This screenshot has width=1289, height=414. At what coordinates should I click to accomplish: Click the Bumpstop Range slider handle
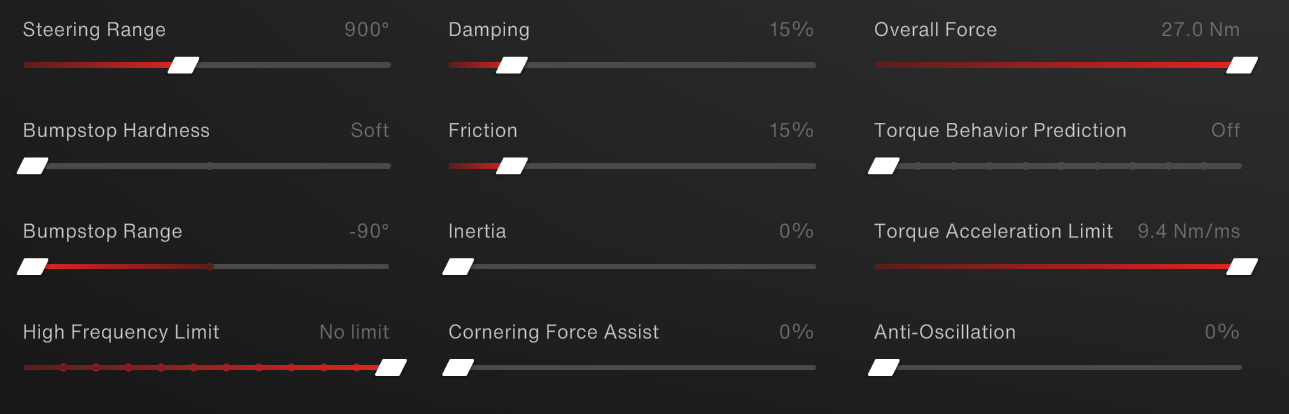(33, 267)
